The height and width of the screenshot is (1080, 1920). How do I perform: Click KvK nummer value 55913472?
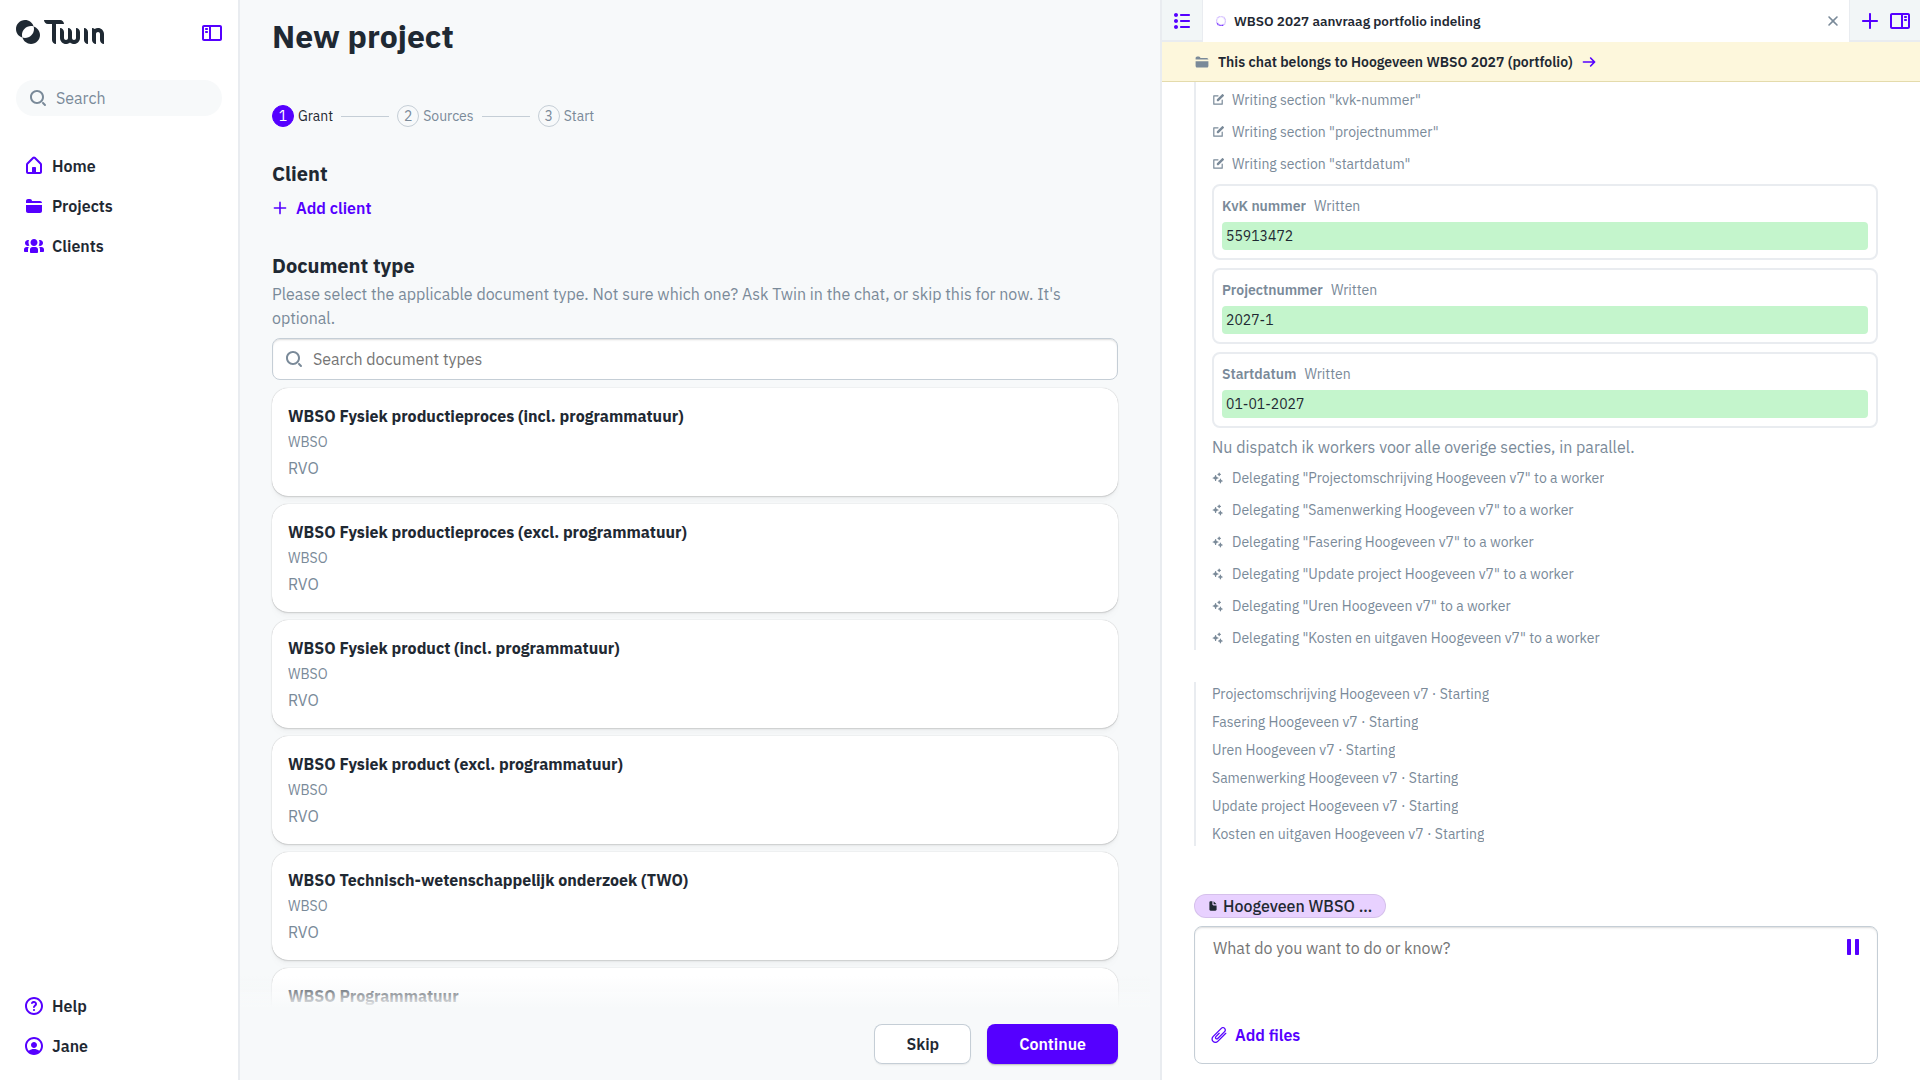pyautogui.click(x=1545, y=236)
